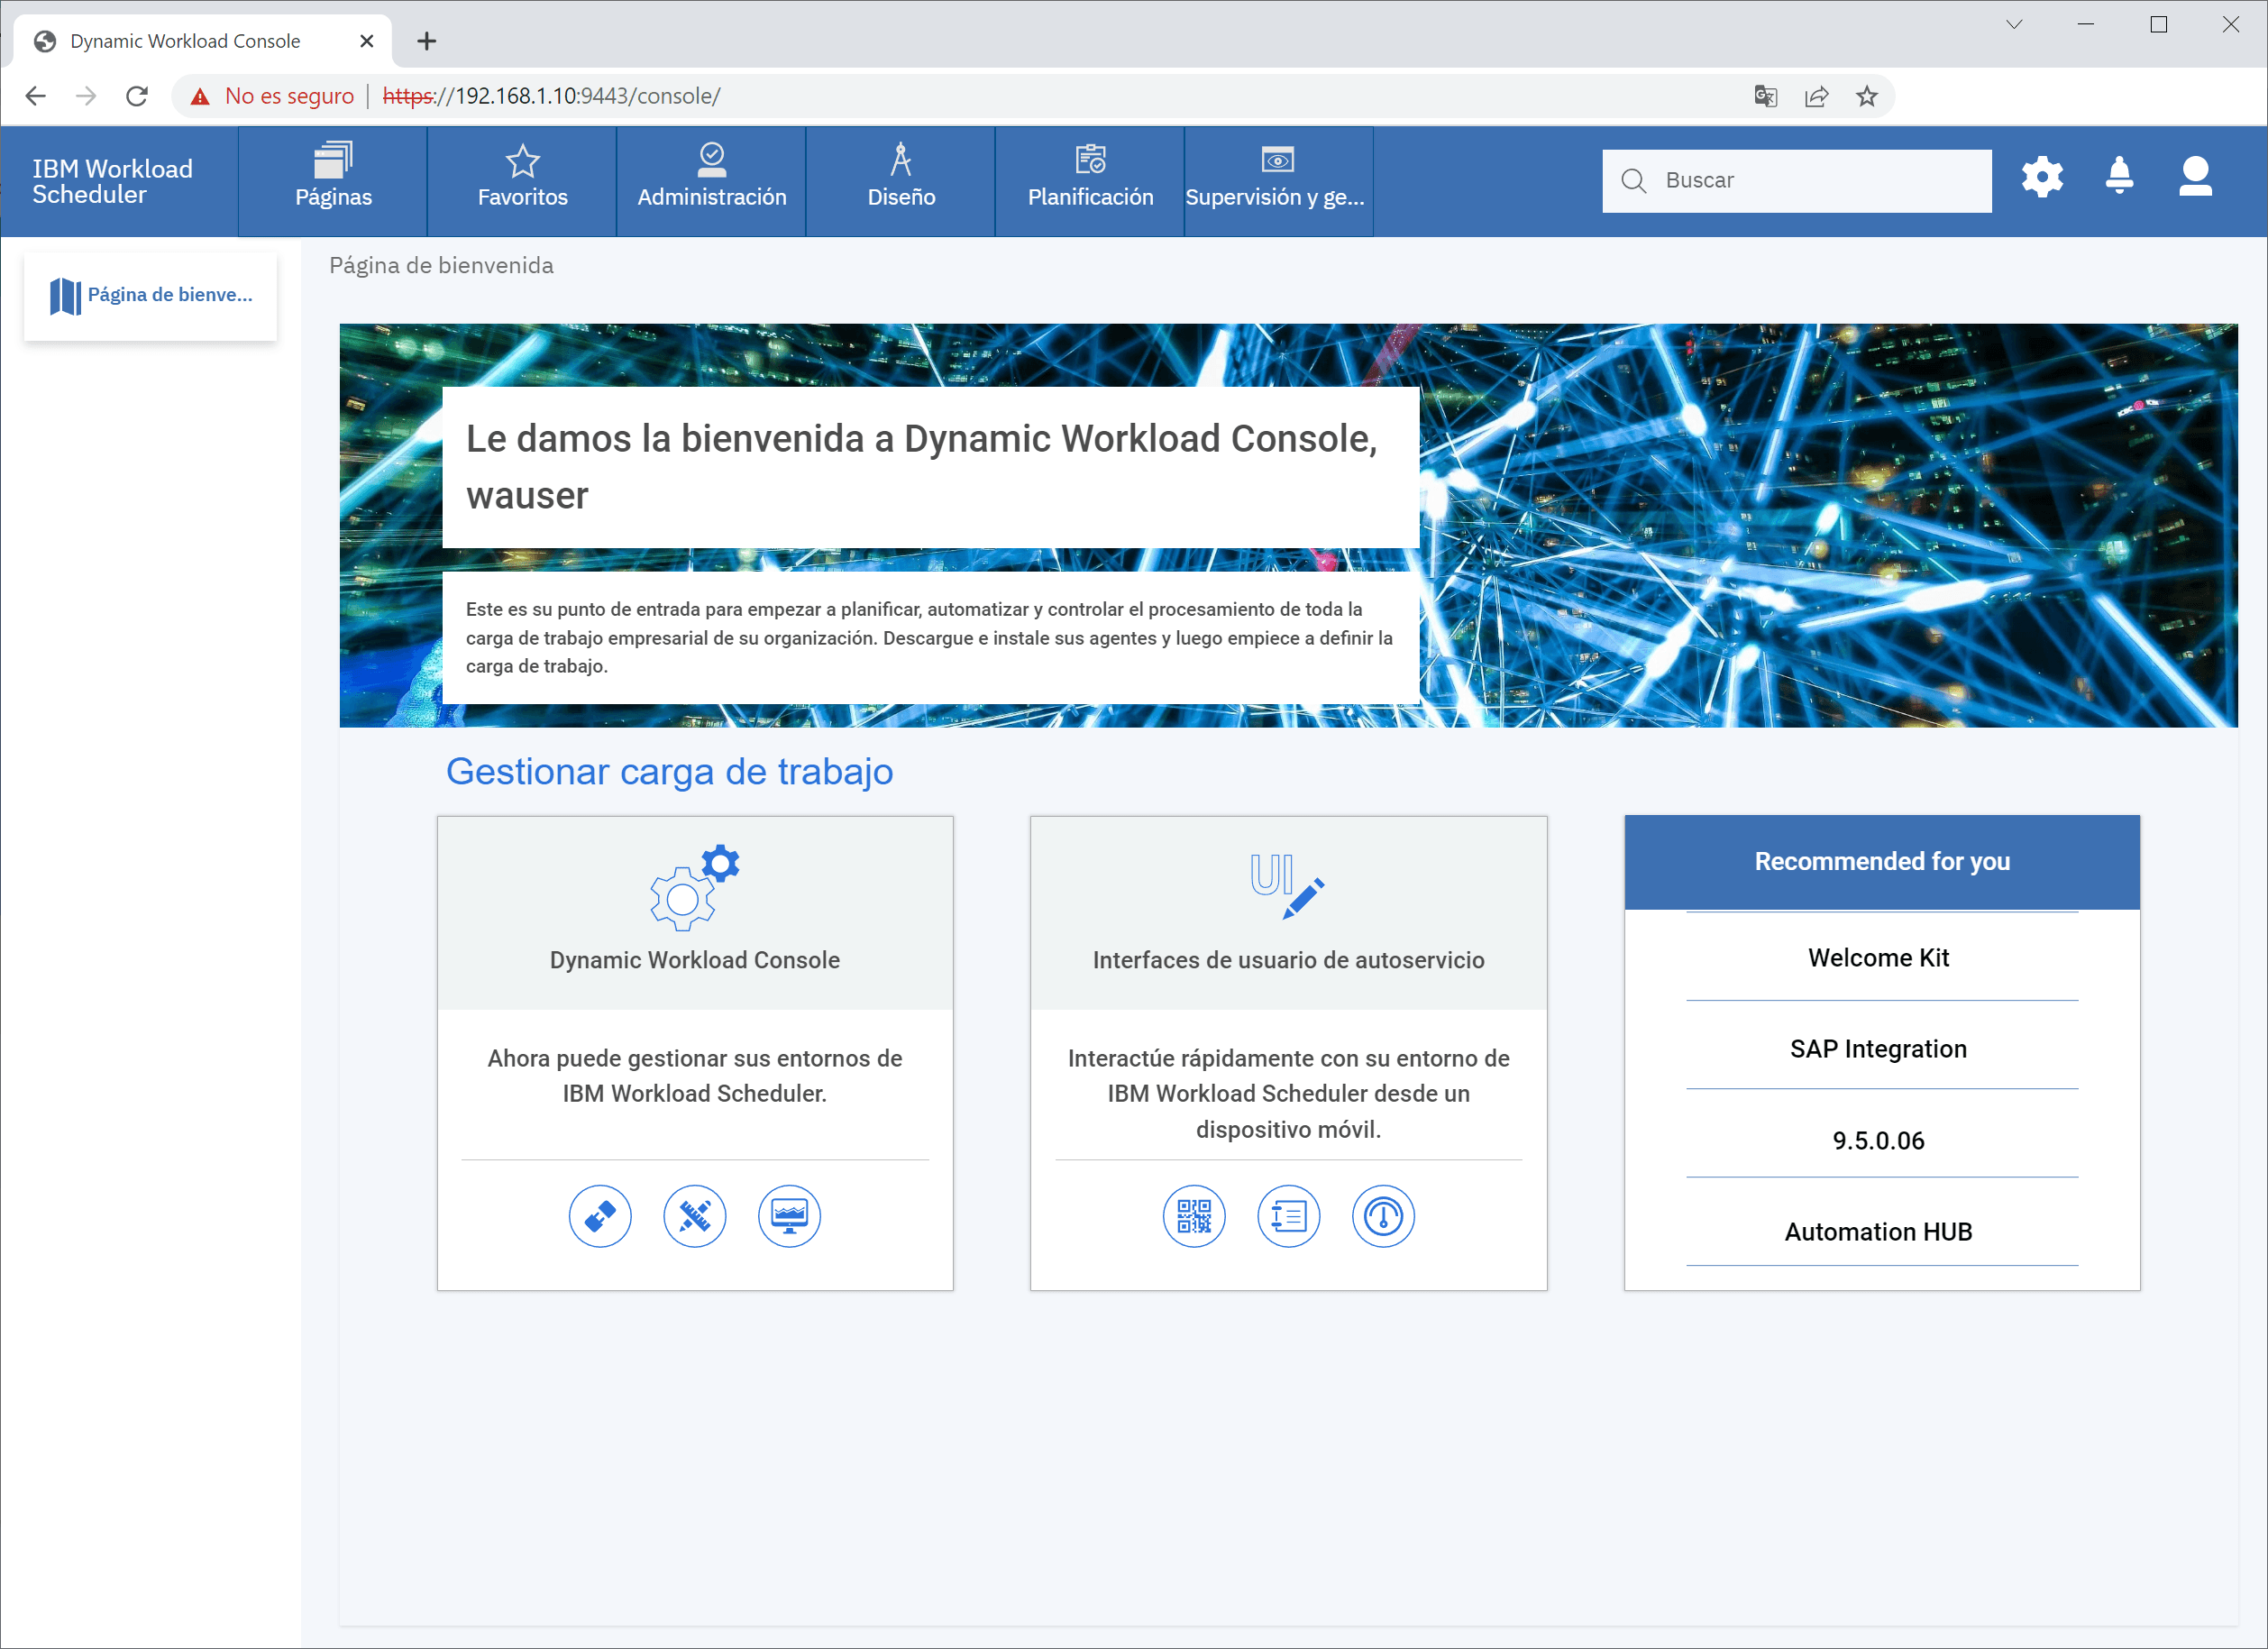2268x1649 pixels.
Task: Open the Diseño menu
Action: point(900,181)
